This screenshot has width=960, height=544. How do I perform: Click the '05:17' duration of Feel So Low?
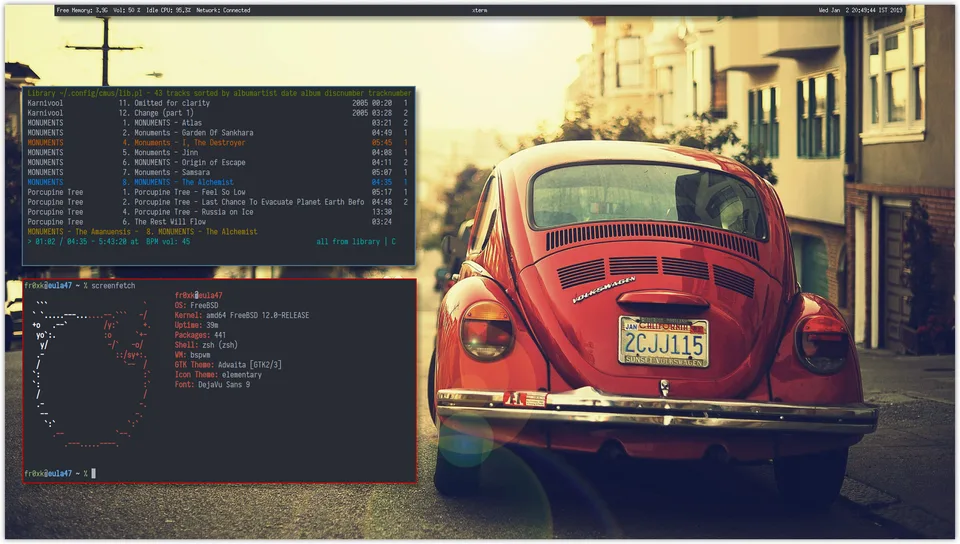click(x=381, y=192)
